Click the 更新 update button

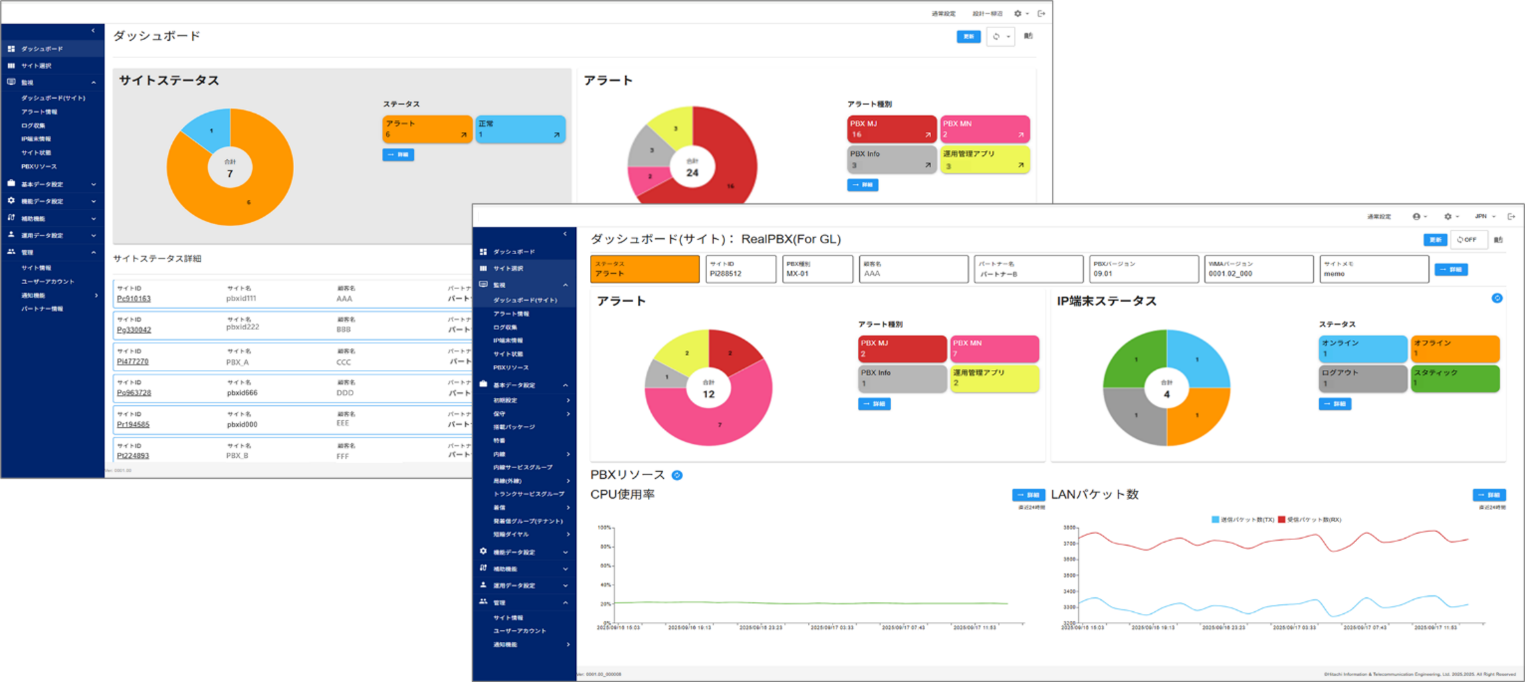pyautogui.click(x=1436, y=239)
